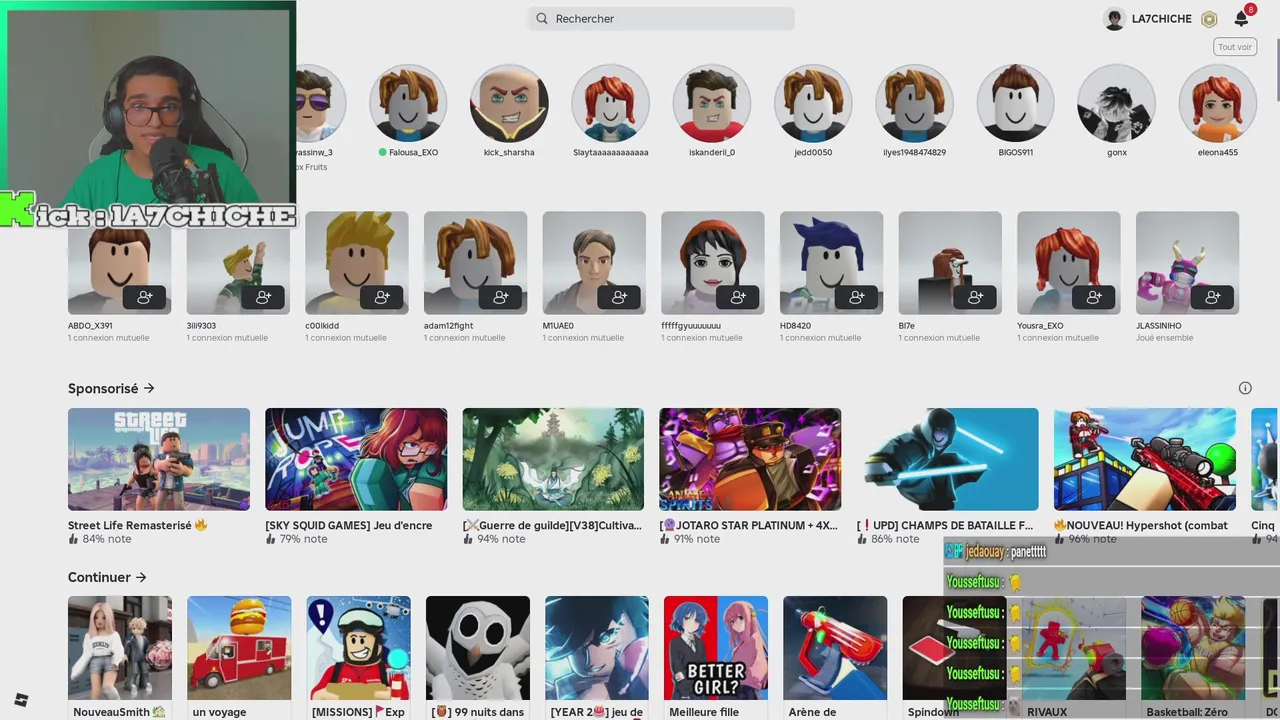1280x720 pixels.
Task: Open CHAMPS DE BATAILLE game thumbnail
Action: (947, 459)
